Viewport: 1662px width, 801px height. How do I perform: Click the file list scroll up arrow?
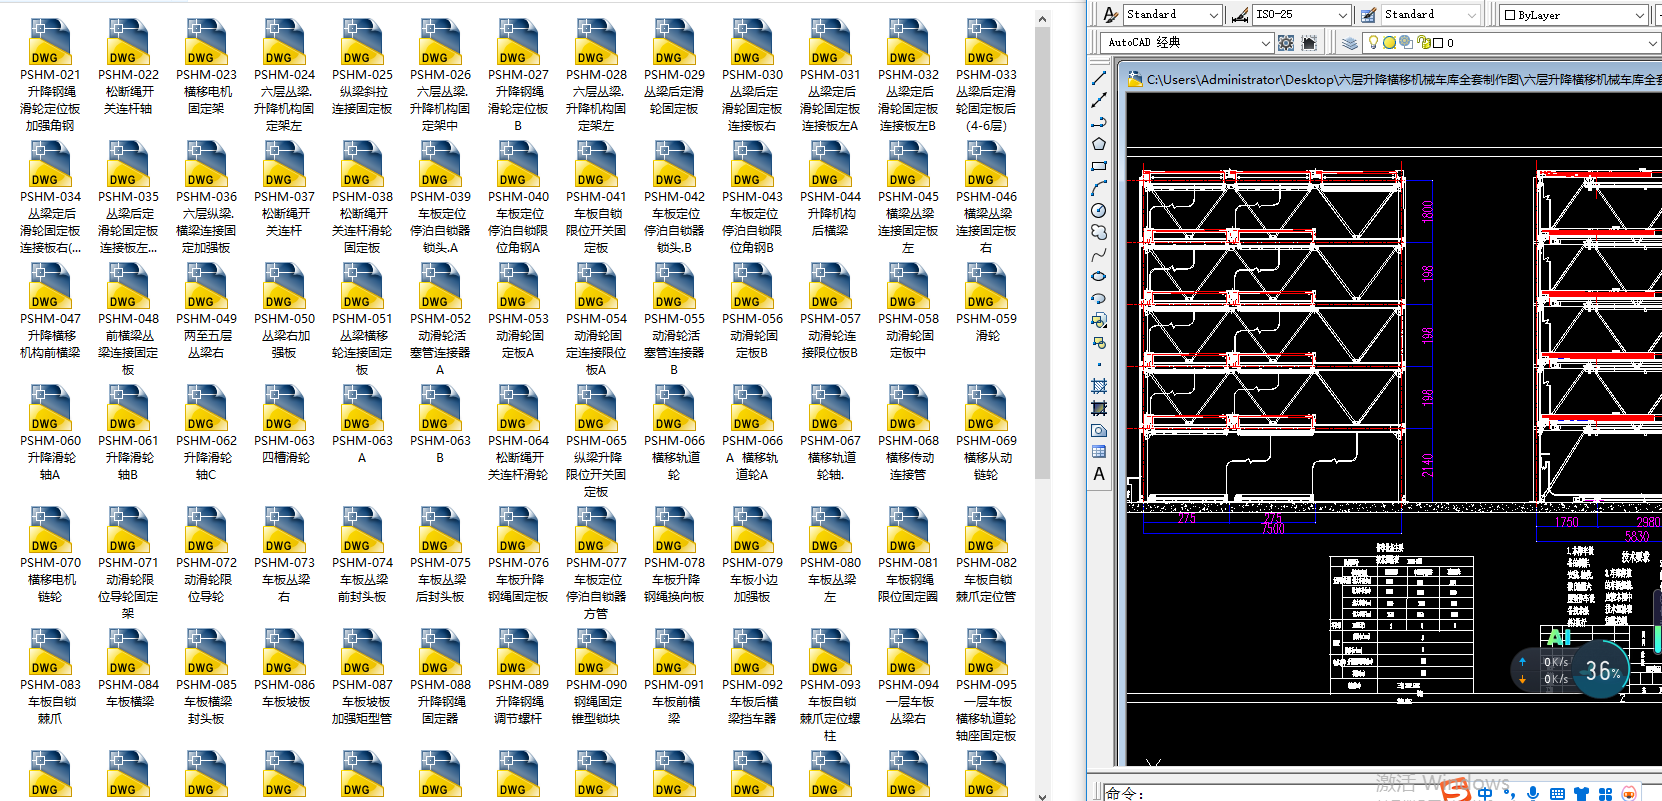click(x=1042, y=19)
